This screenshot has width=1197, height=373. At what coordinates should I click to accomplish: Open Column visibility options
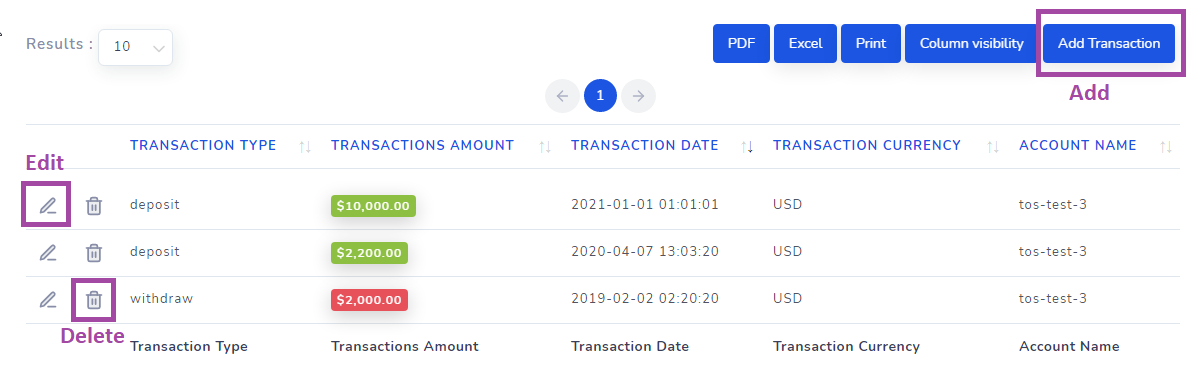click(x=971, y=43)
